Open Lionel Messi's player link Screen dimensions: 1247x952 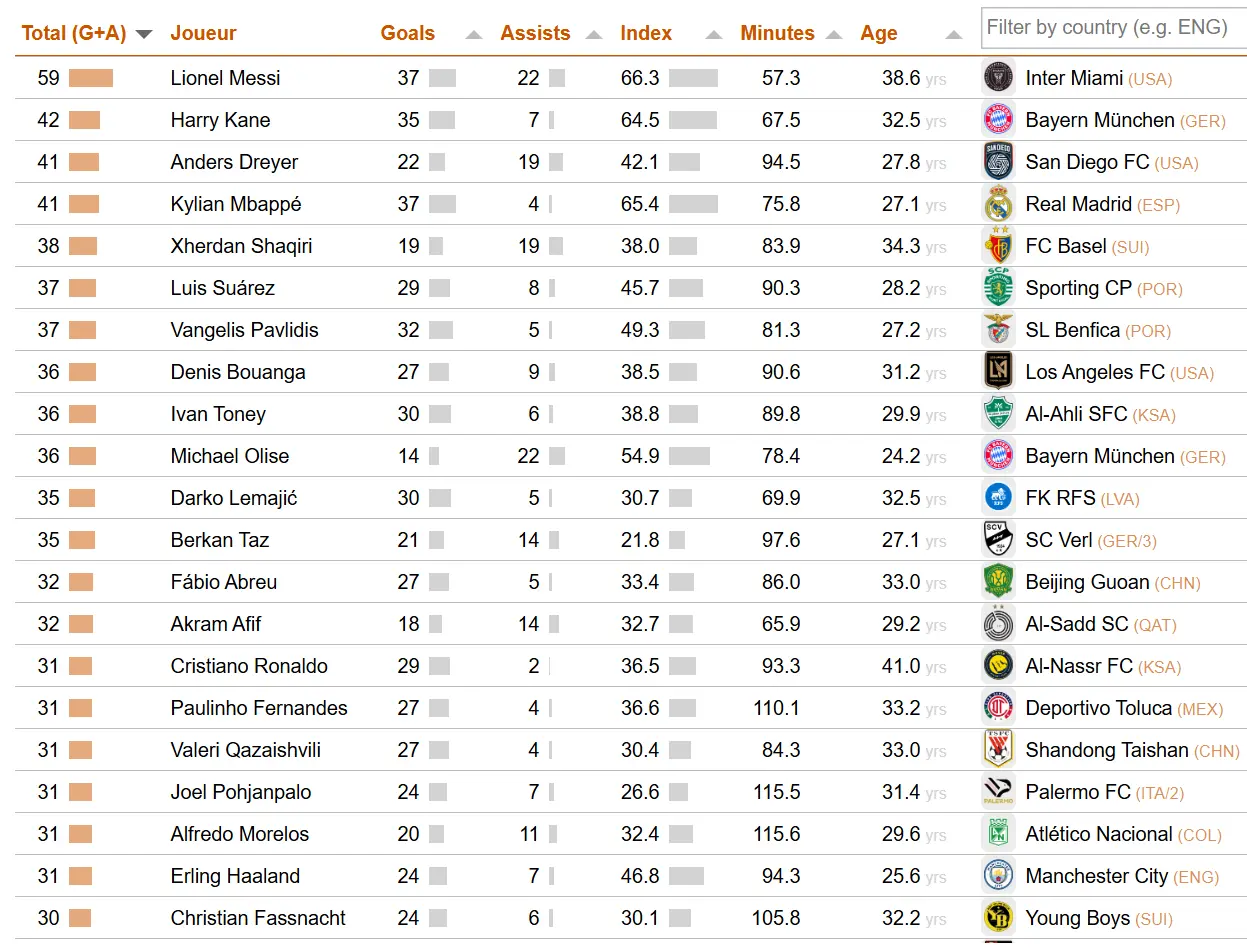225,78
